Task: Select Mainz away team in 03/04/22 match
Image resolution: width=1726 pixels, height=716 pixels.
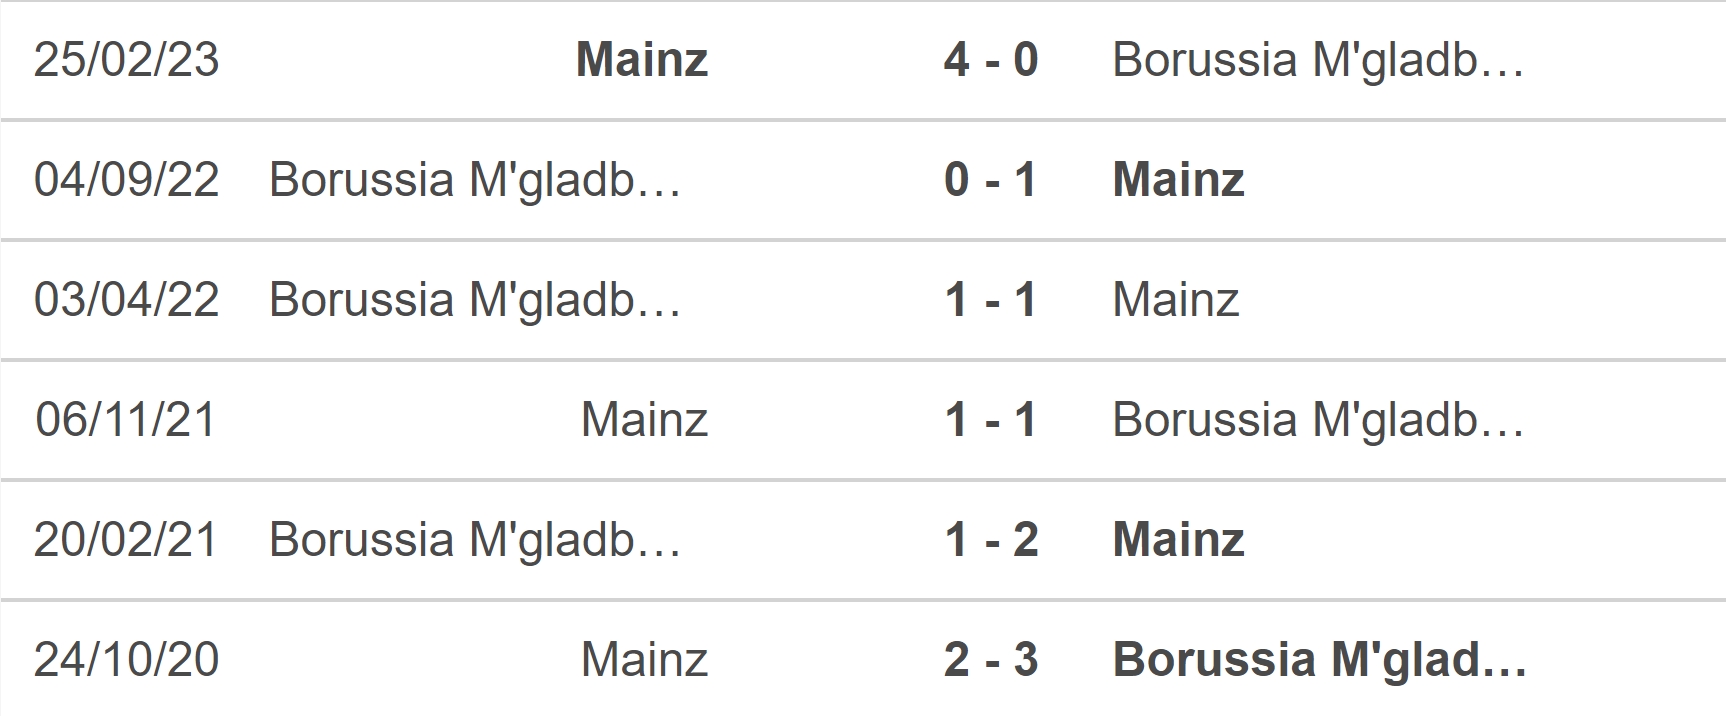Action: (1176, 300)
